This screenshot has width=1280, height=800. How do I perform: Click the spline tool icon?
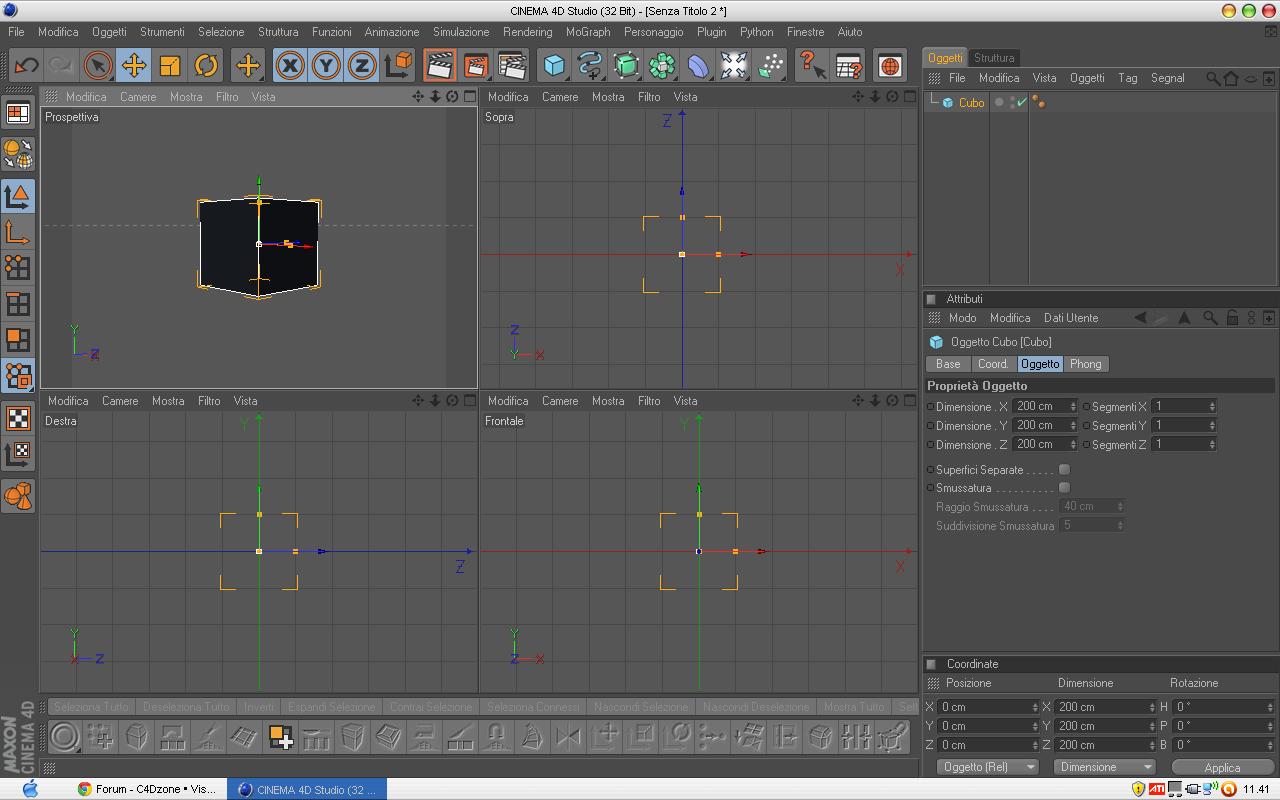click(x=590, y=66)
